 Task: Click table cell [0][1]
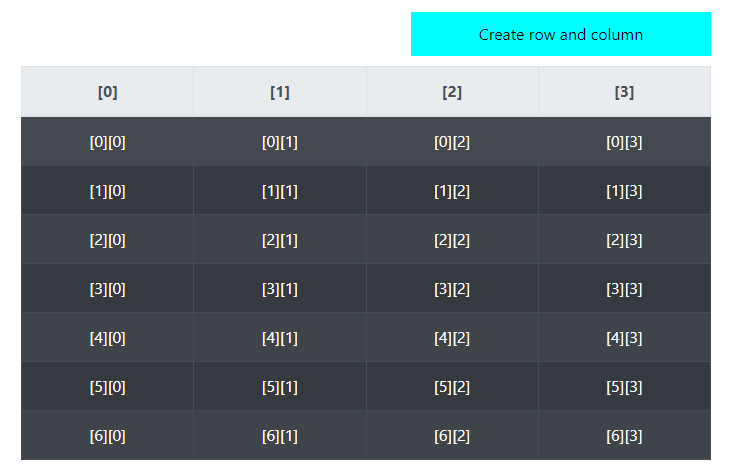coord(280,142)
